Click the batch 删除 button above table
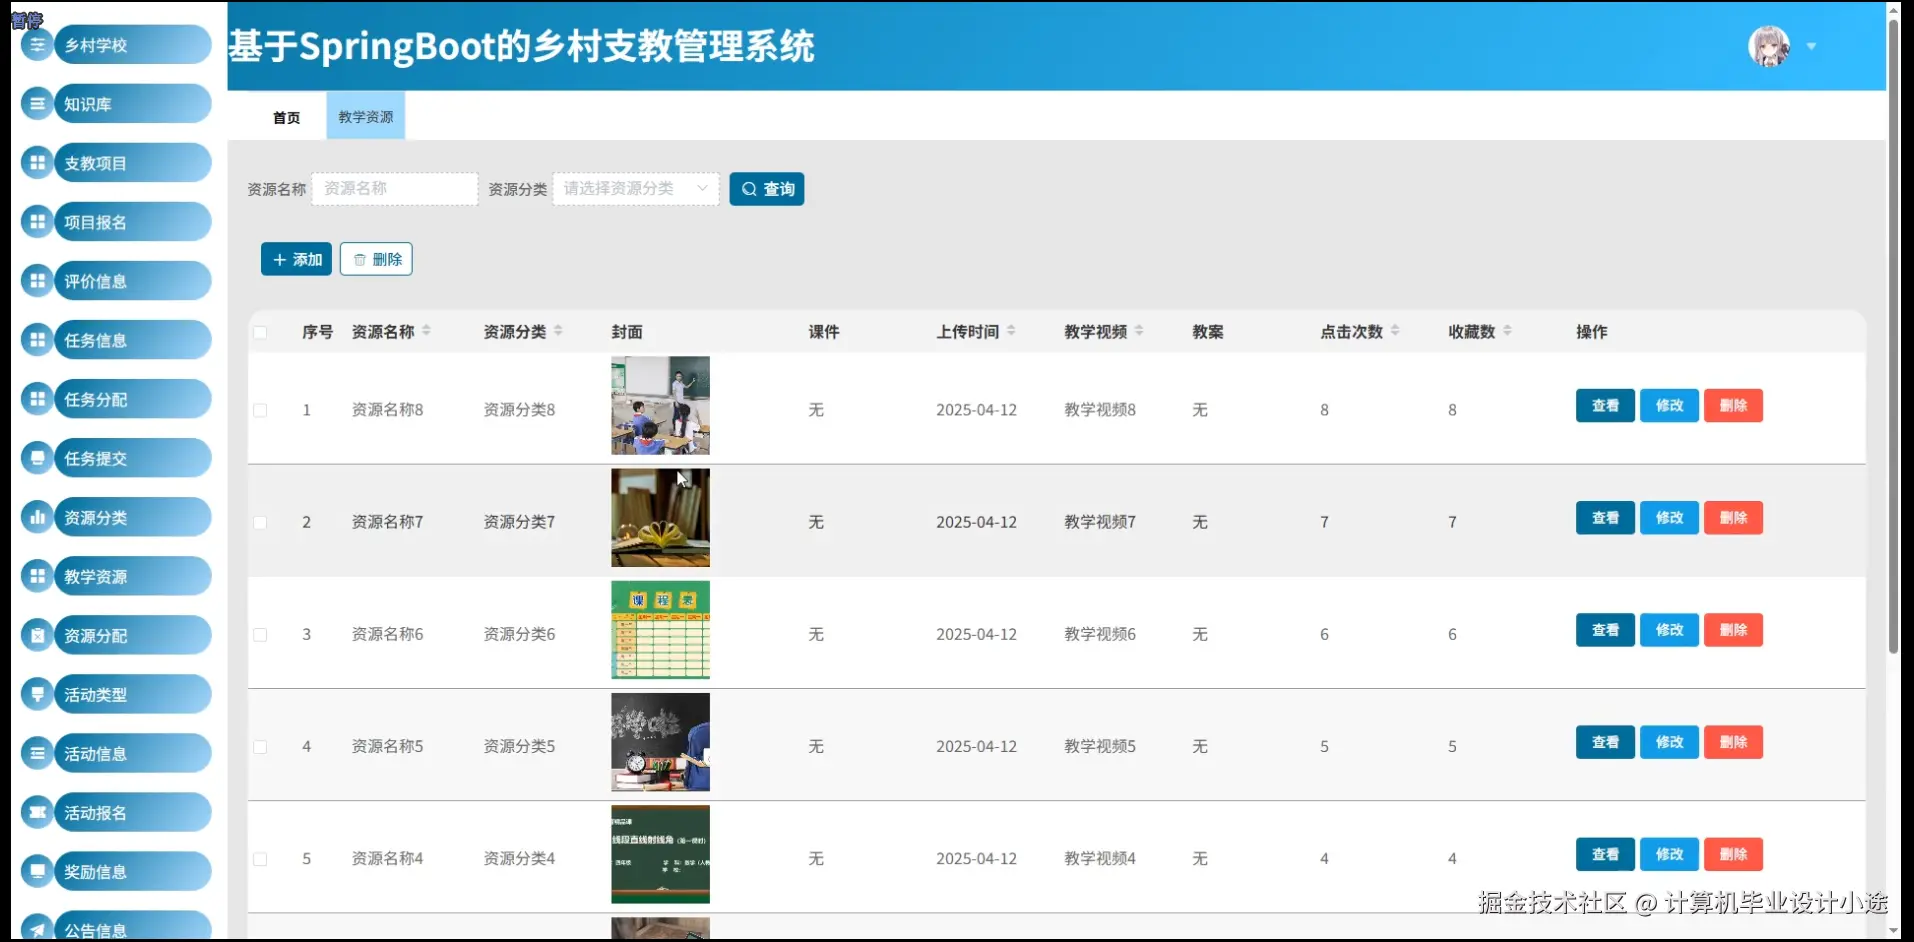The height and width of the screenshot is (942, 1914). (376, 259)
